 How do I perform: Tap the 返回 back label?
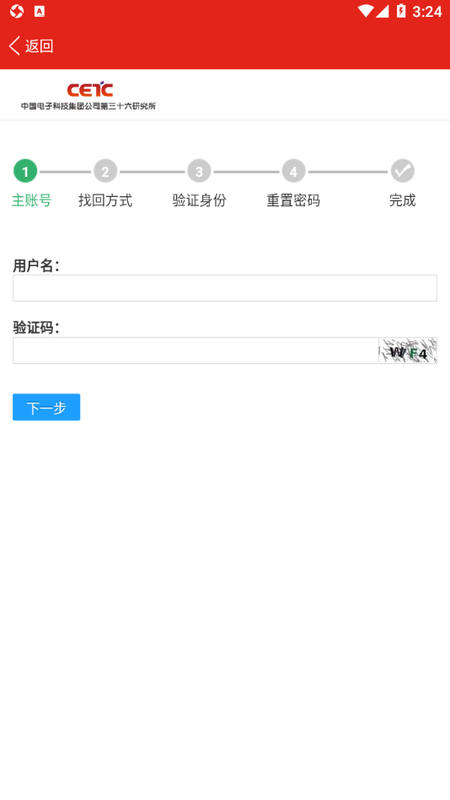point(39,46)
